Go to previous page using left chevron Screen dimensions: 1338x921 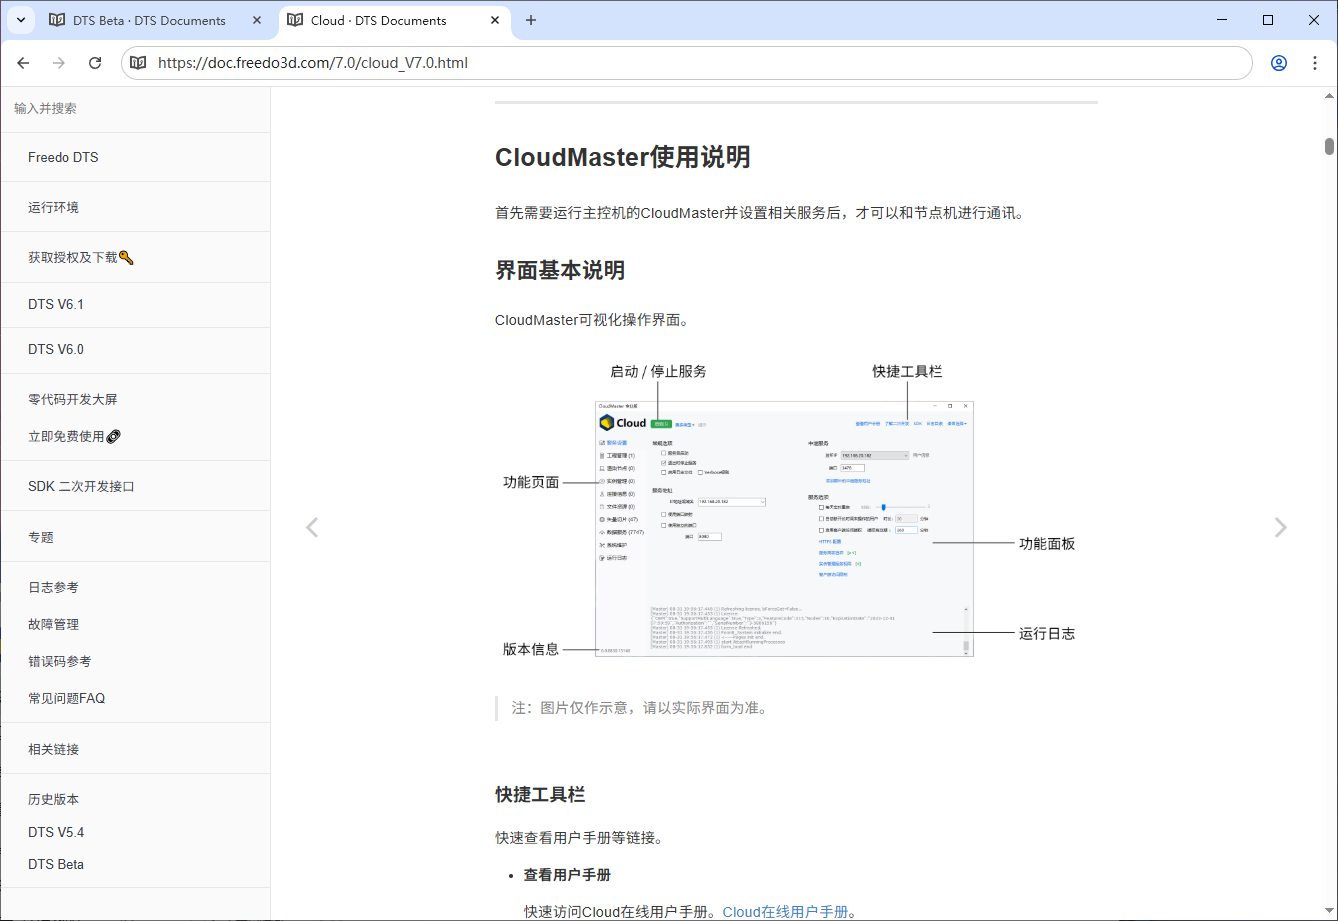tap(312, 528)
